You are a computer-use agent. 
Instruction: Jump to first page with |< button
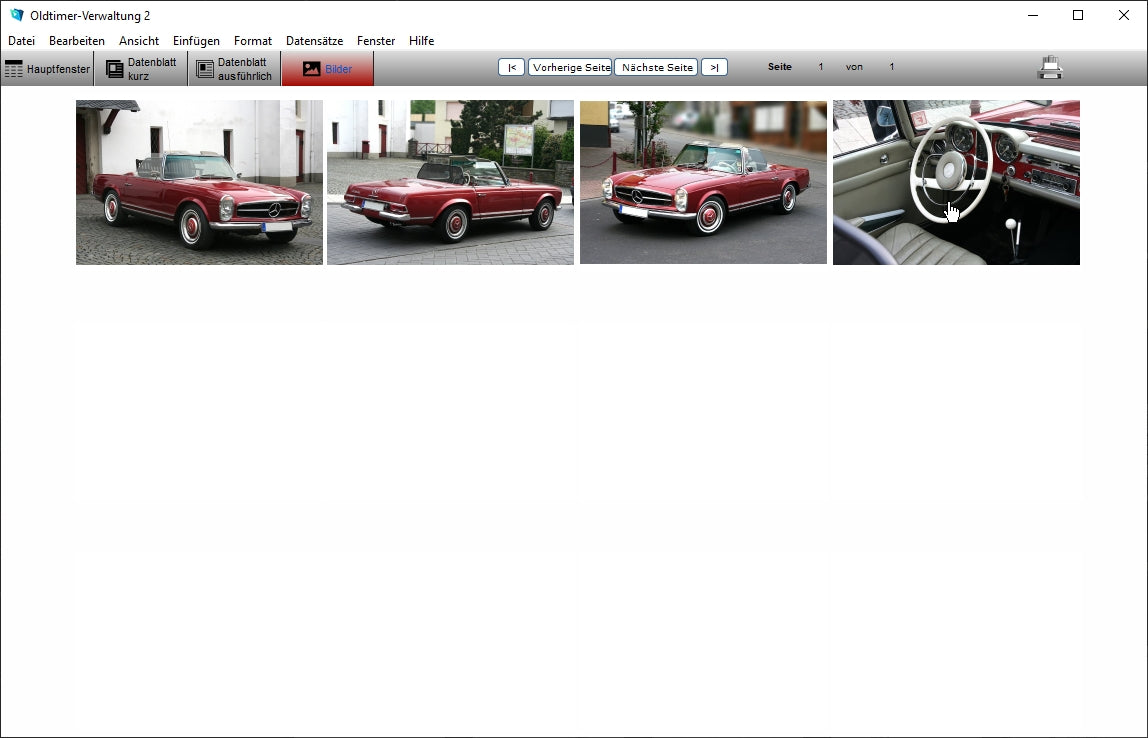tap(511, 67)
